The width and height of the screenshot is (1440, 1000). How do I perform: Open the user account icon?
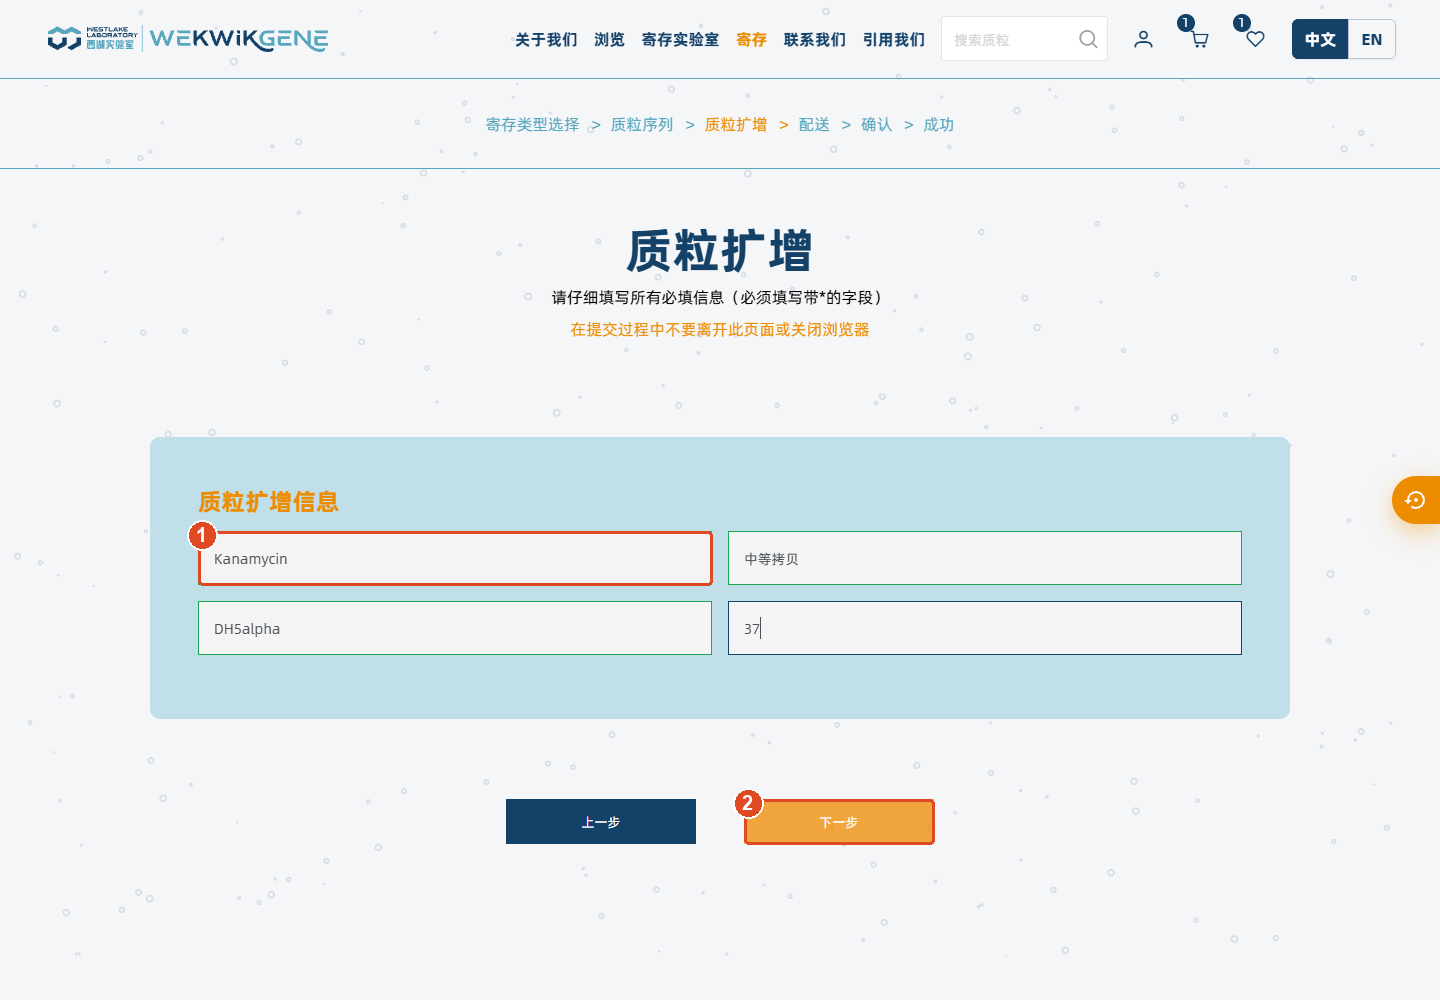coord(1143,39)
